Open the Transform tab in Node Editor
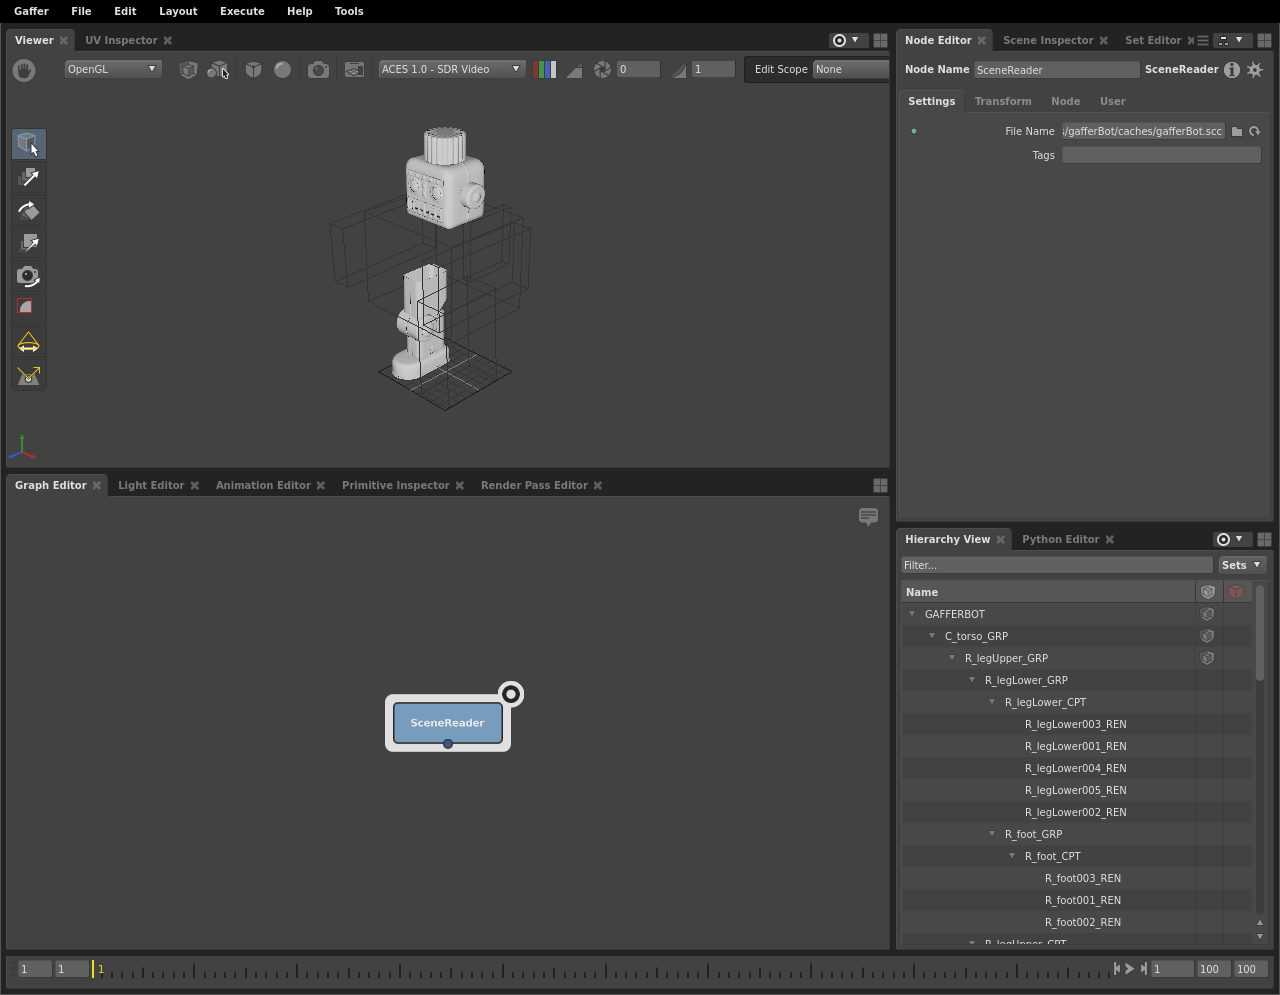 coord(1003,101)
